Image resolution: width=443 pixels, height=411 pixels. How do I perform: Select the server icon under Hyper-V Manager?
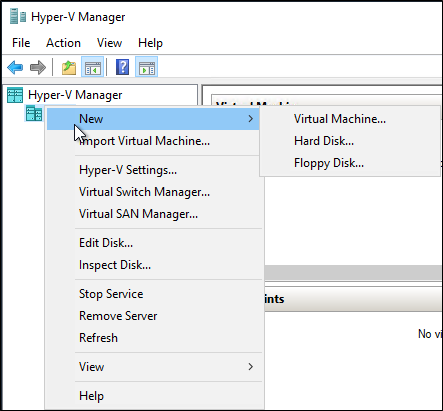[34, 113]
